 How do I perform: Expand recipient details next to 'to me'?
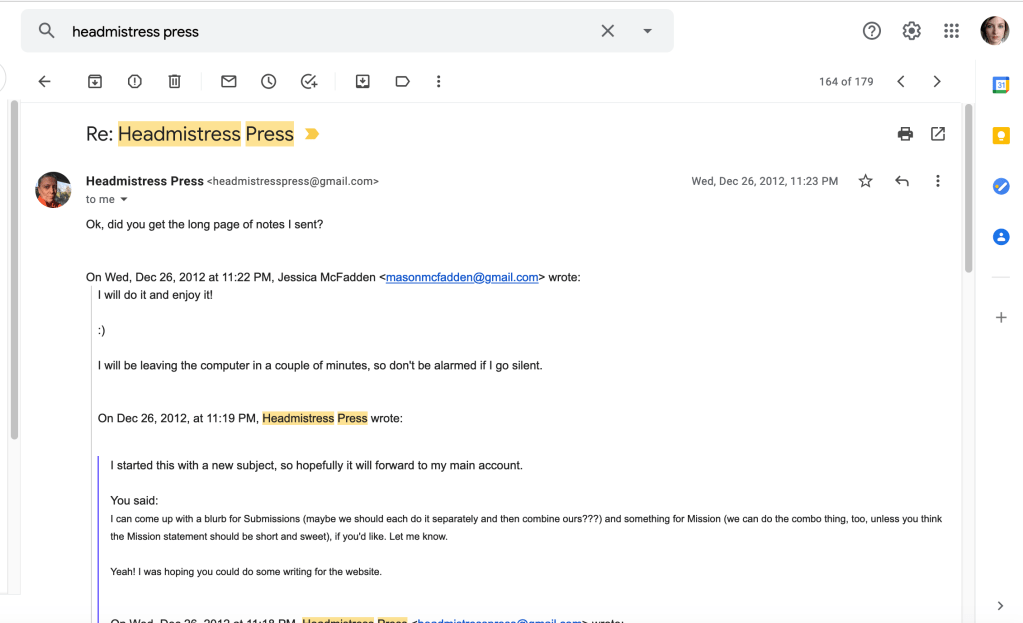click(125, 200)
